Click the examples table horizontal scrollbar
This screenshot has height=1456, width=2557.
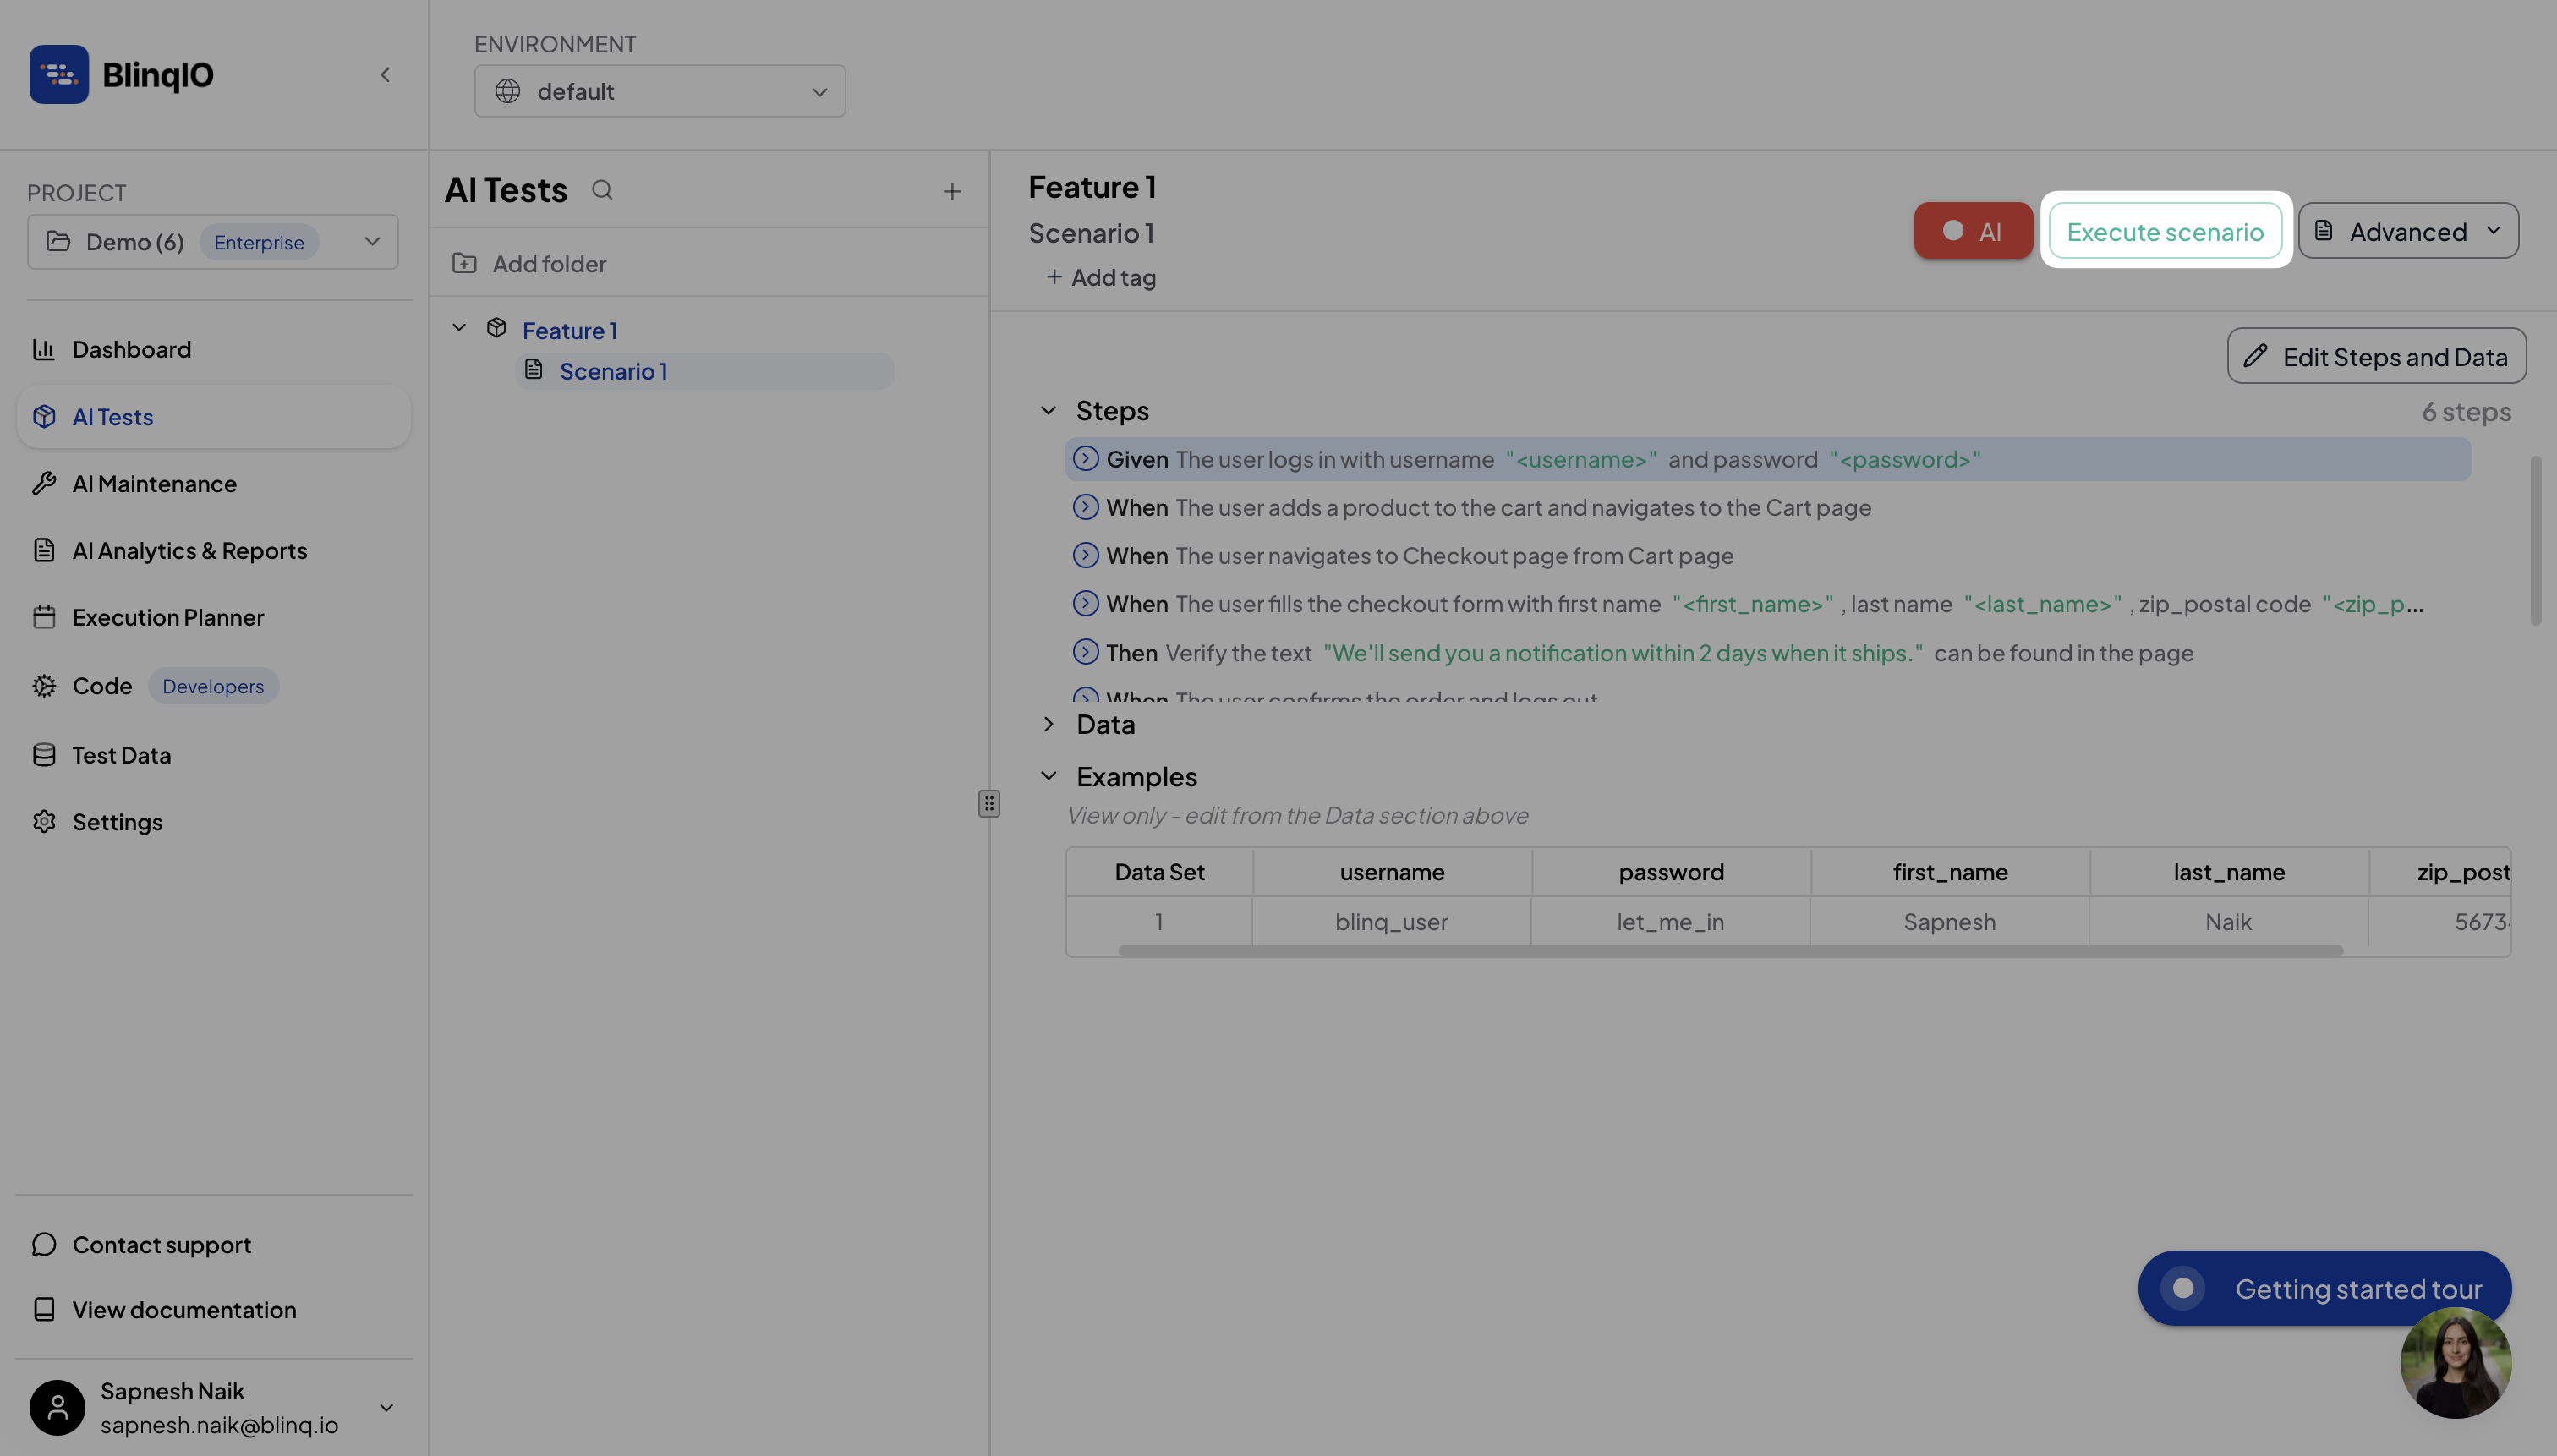pos(1730,951)
